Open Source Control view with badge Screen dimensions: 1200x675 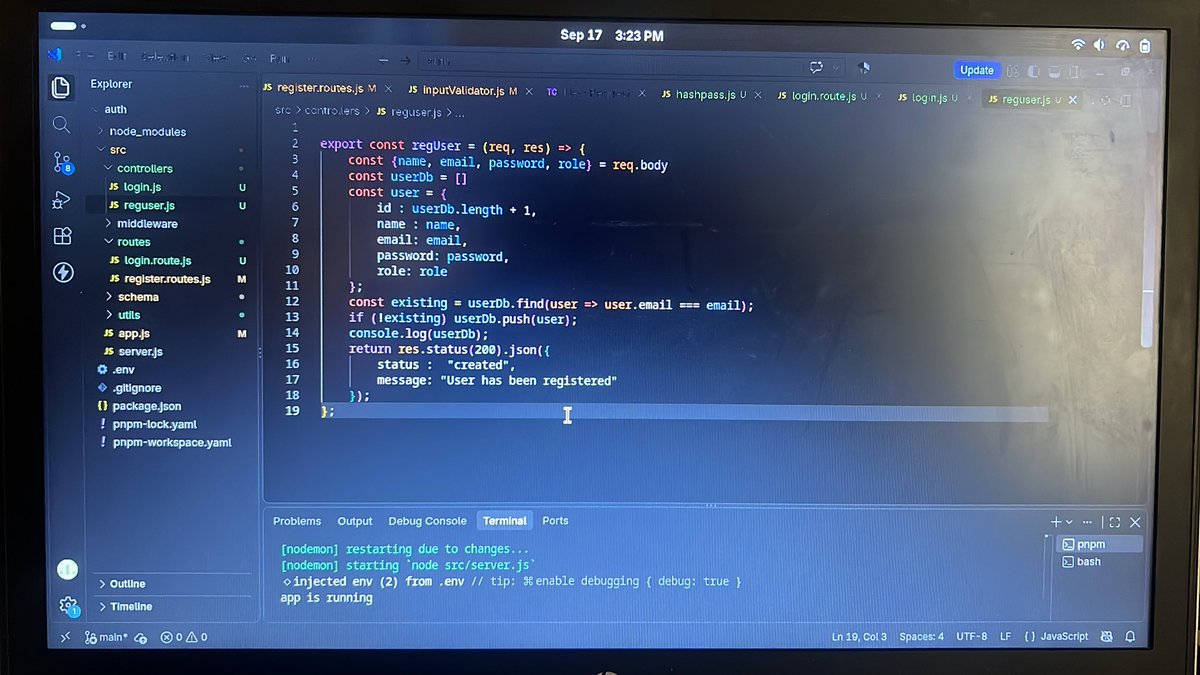click(62, 162)
